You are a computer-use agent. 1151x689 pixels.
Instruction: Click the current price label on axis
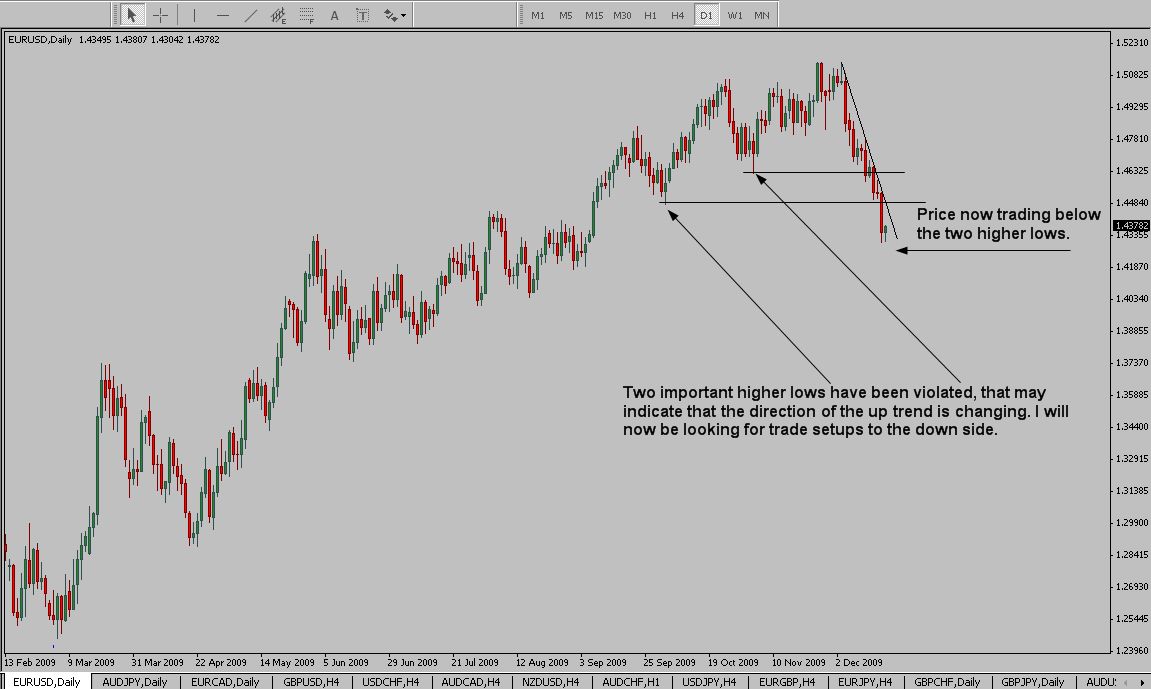(1130, 226)
